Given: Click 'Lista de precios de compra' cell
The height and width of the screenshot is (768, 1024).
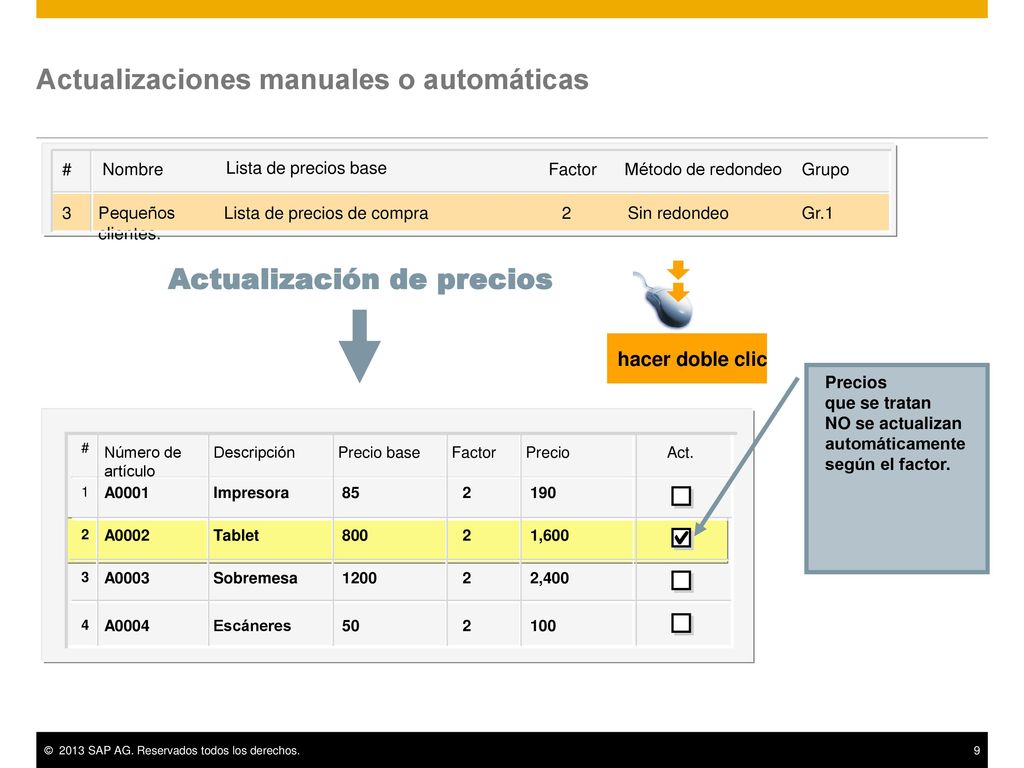Looking at the screenshot, I should [x=326, y=213].
